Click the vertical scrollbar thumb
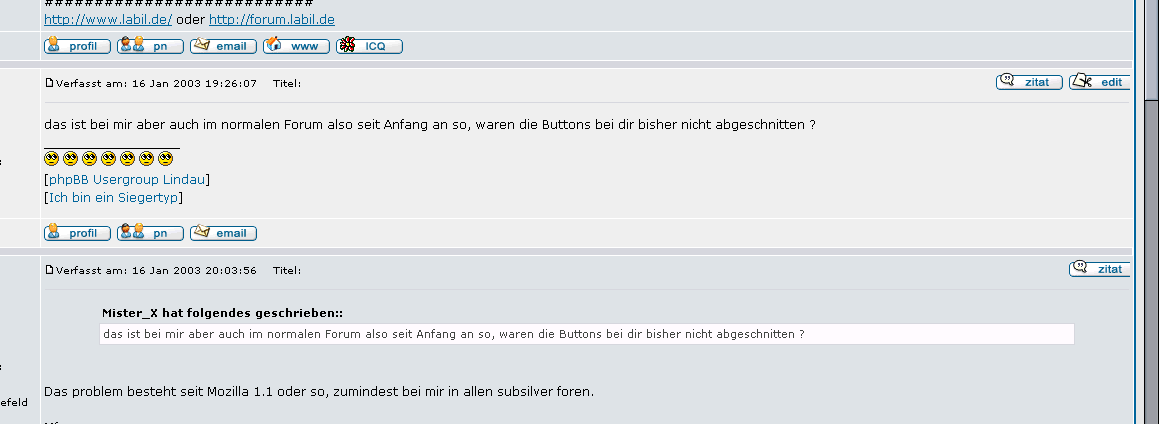 (x=1152, y=48)
